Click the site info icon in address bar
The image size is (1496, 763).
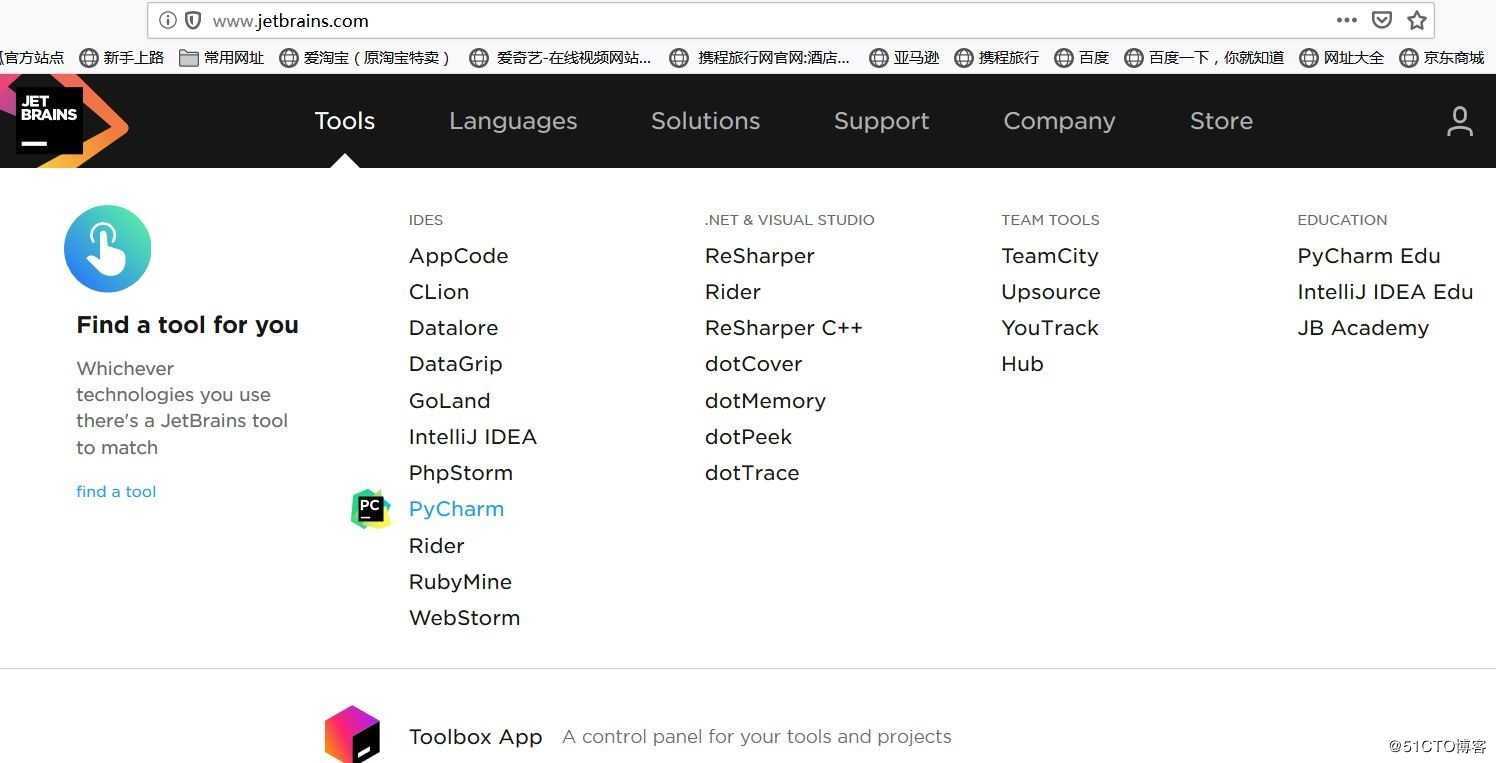click(x=168, y=20)
